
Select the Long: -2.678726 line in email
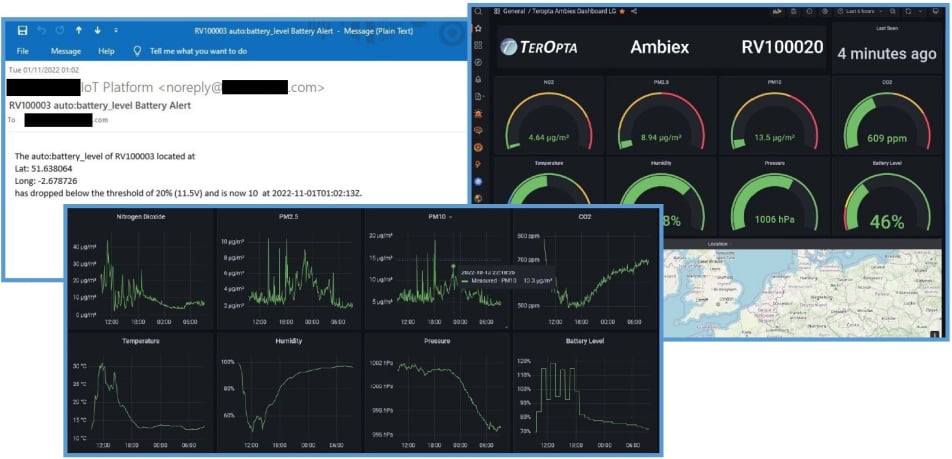(46, 181)
